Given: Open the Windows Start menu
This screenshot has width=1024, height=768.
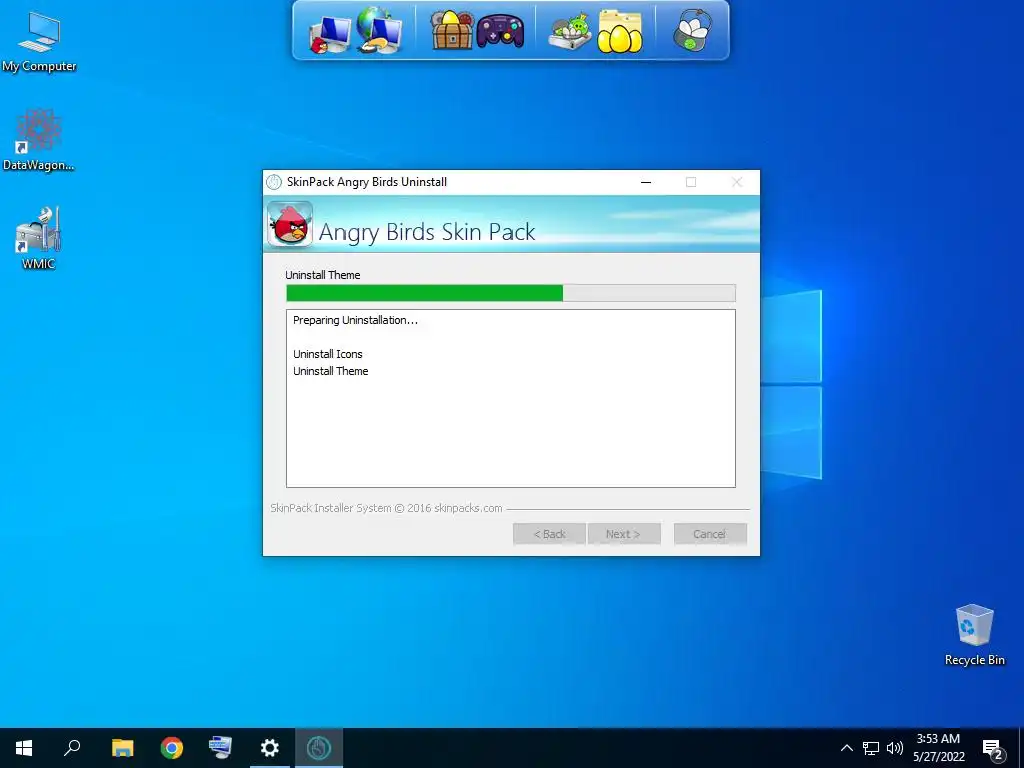Looking at the screenshot, I should pyautogui.click(x=24, y=748).
